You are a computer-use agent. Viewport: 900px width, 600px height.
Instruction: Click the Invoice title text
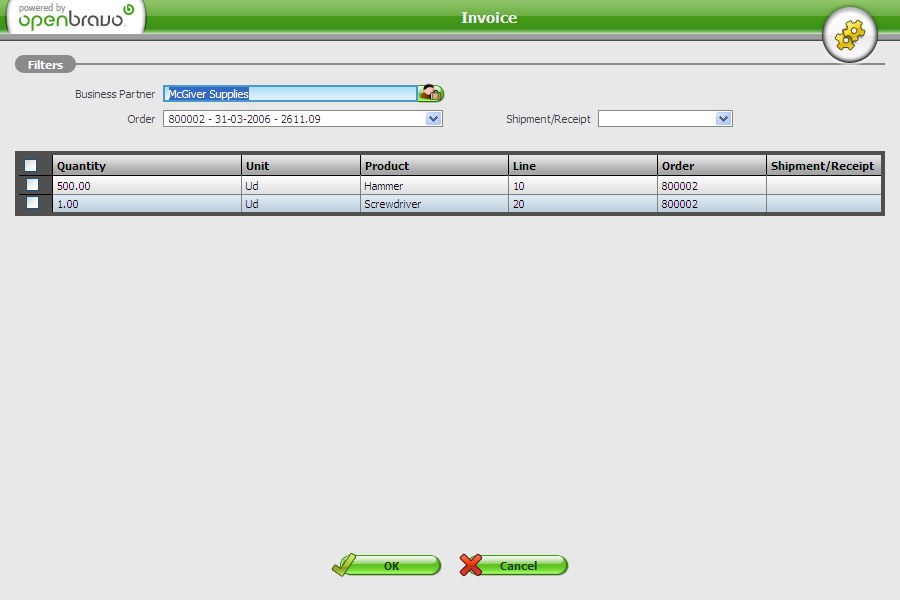pyautogui.click(x=489, y=18)
